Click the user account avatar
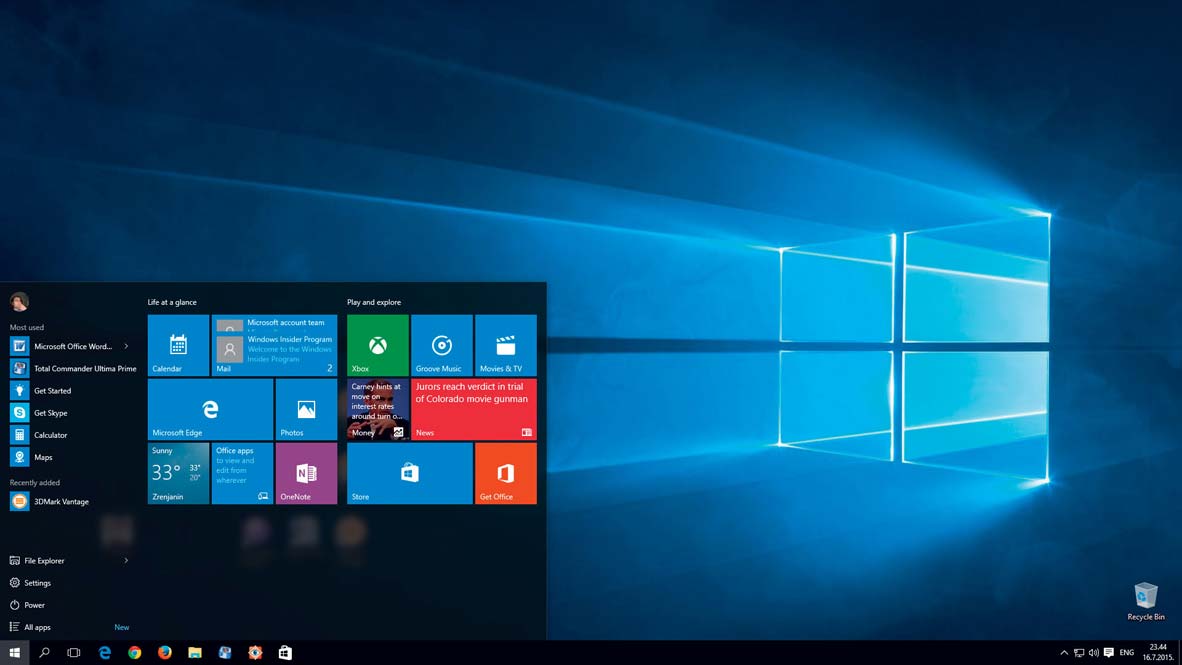The image size is (1182, 665). pos(20,302)
